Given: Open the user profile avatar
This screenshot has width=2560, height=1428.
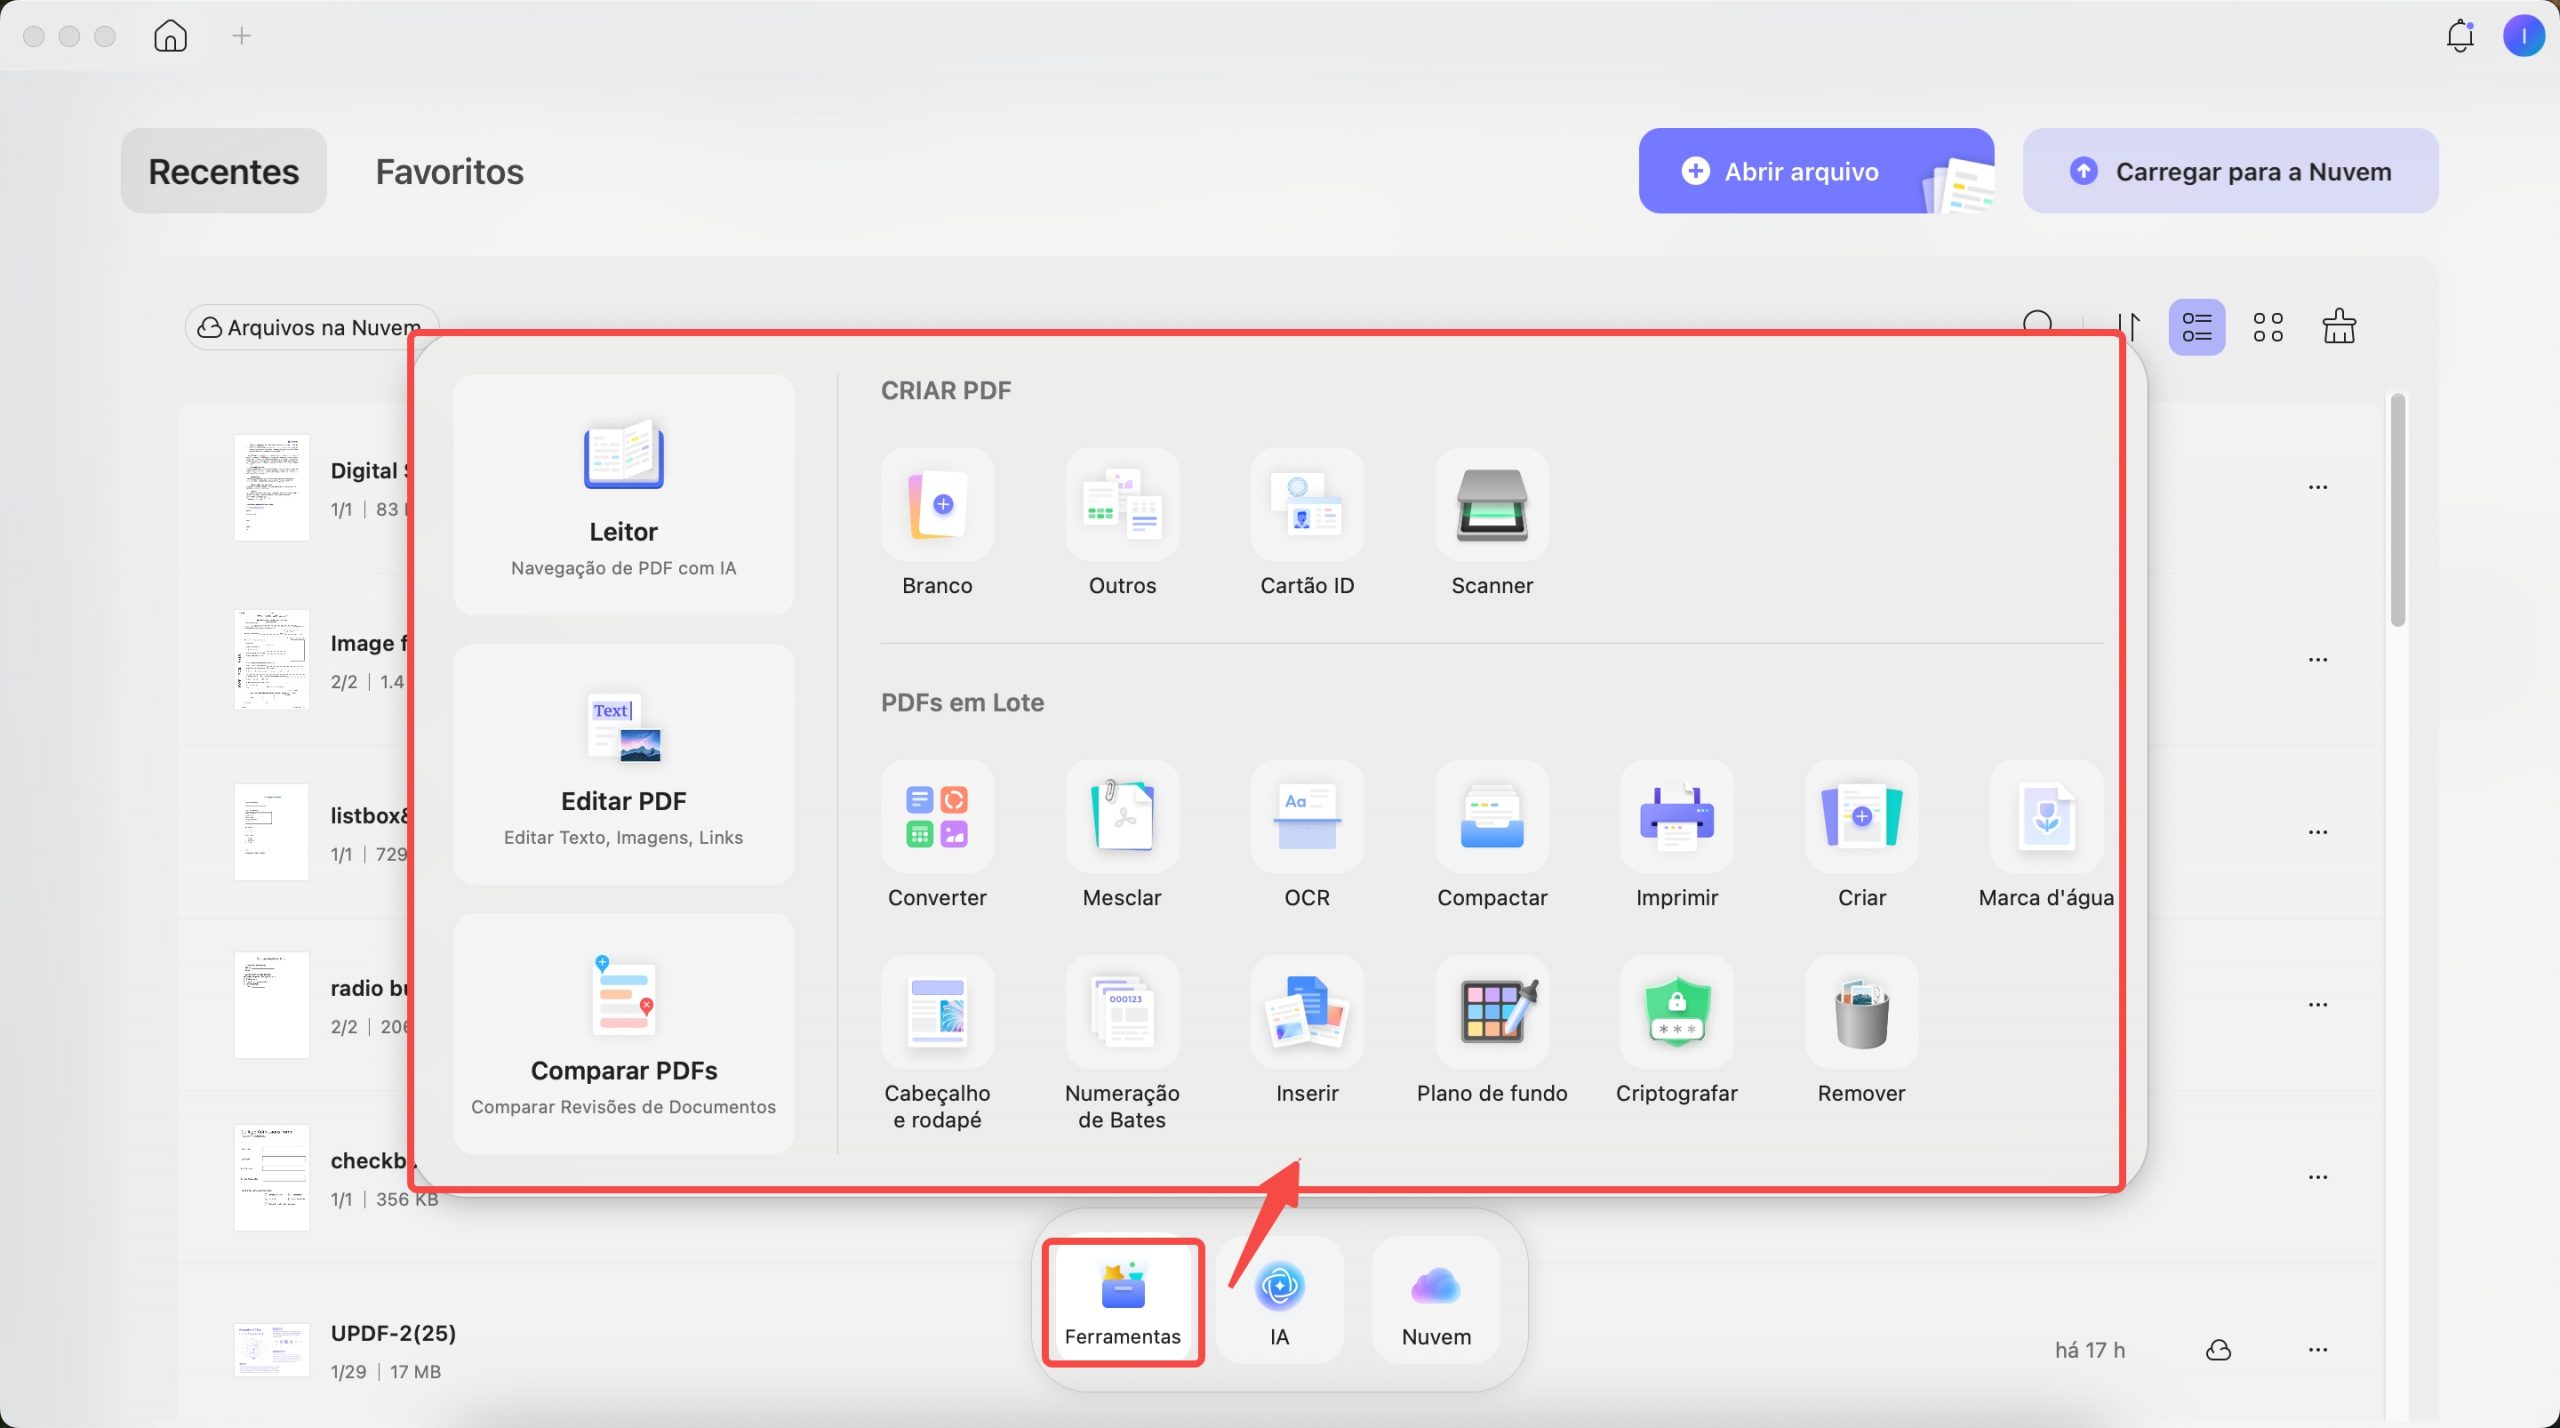Looking at the screenshot, I should (x=2524, y=36).
